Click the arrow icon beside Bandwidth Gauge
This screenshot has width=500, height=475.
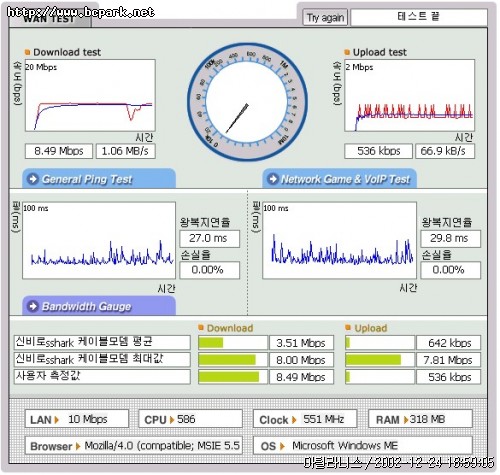pos(33,306)
